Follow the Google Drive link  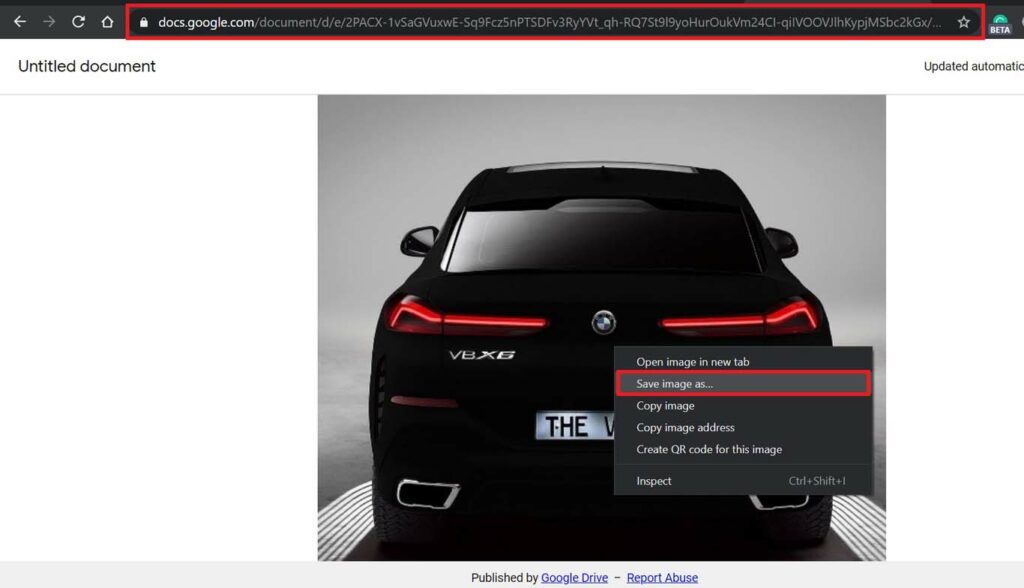click(x=574, y=578)
